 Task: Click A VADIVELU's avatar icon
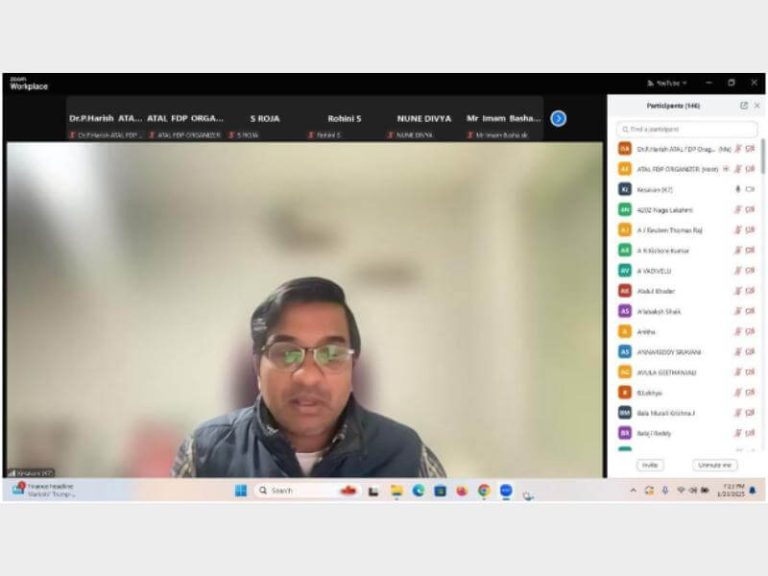coord(625,270)
